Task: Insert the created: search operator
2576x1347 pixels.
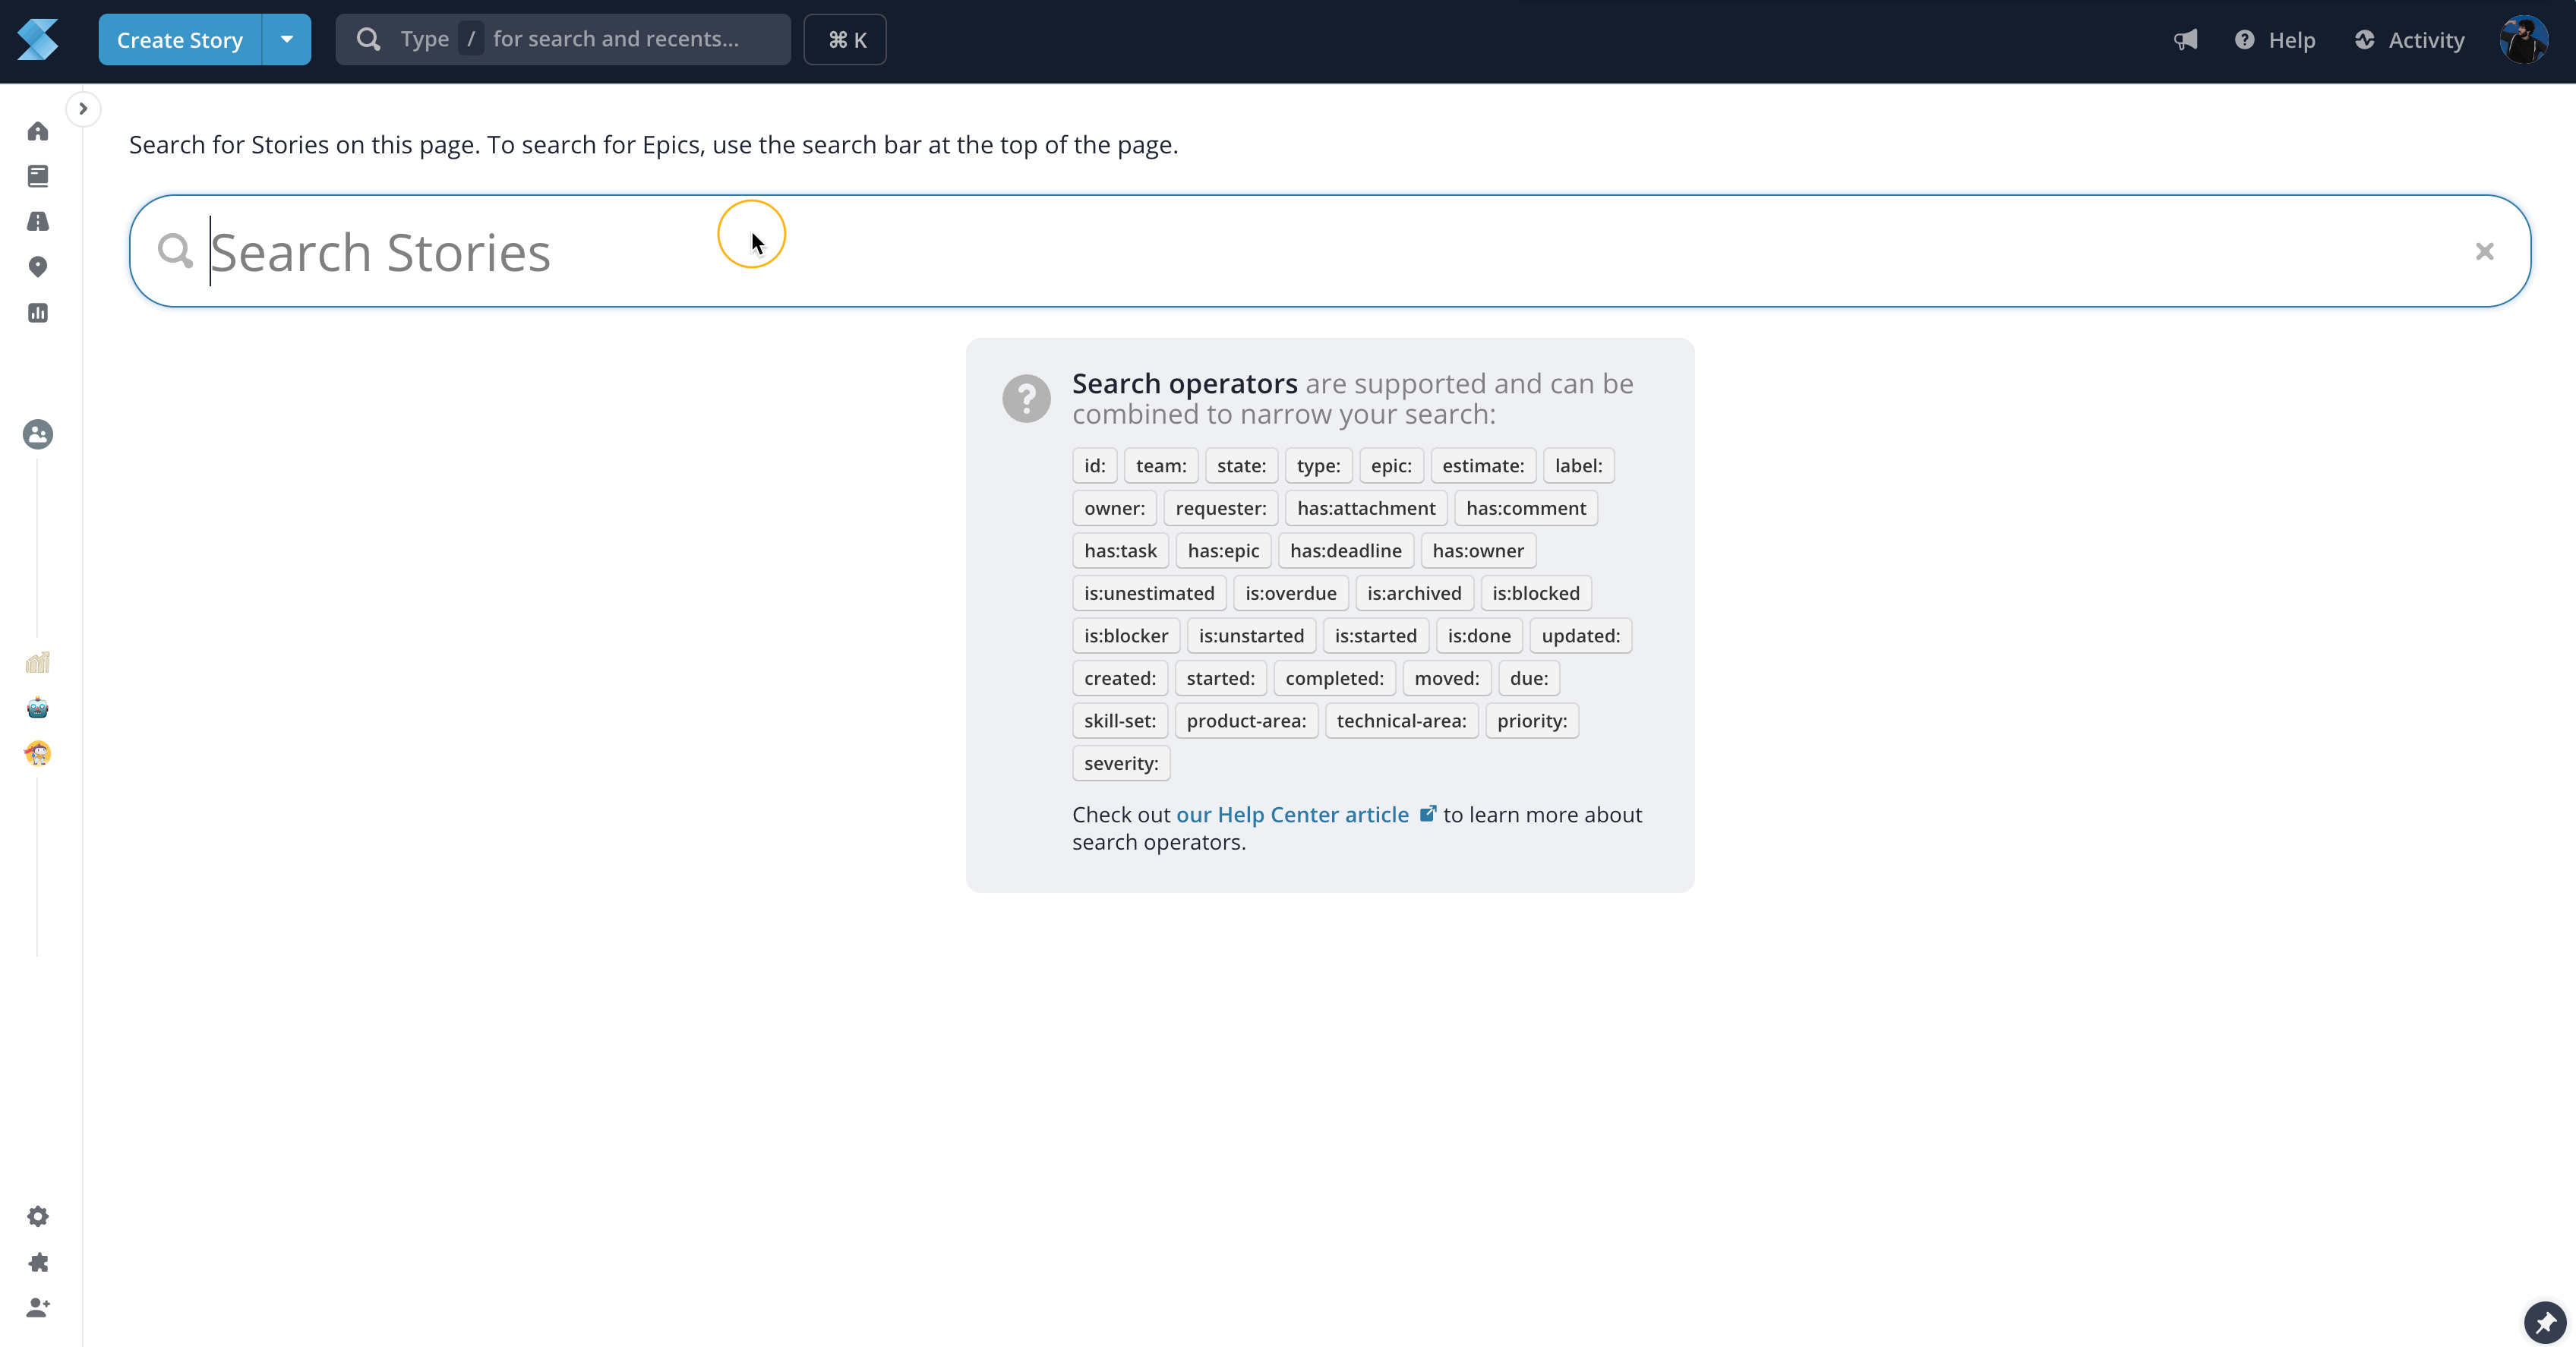Action: pos(1120,678)
